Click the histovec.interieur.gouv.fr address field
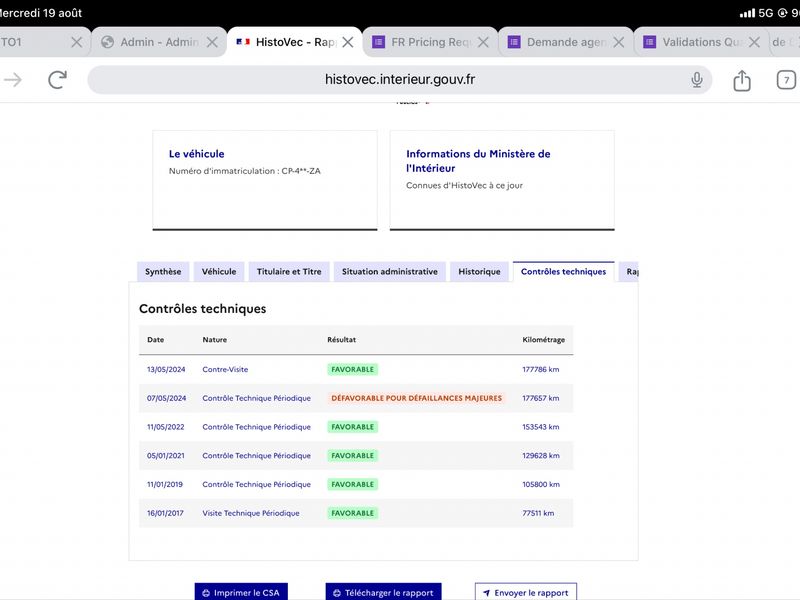 point(399,80)
